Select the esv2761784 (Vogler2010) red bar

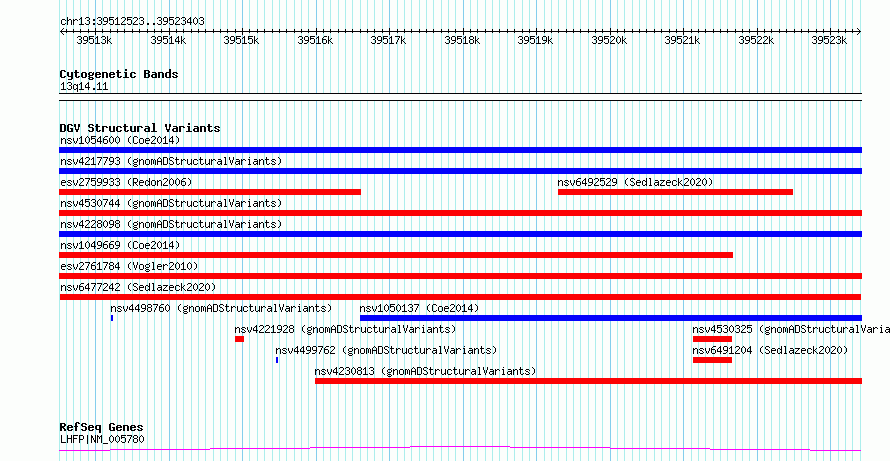point(460,276)
